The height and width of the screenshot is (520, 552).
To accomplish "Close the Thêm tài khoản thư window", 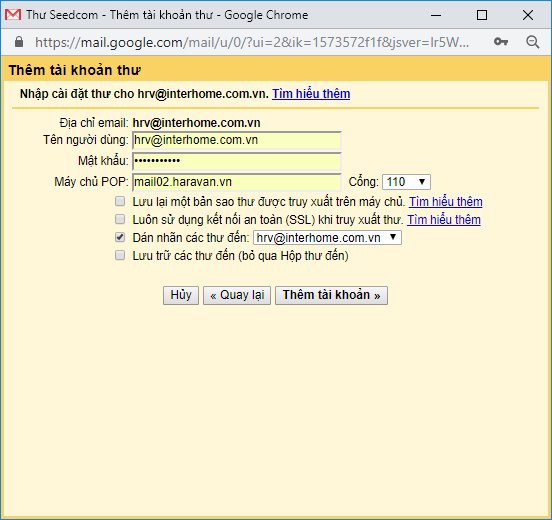I will tap(528, 15).
